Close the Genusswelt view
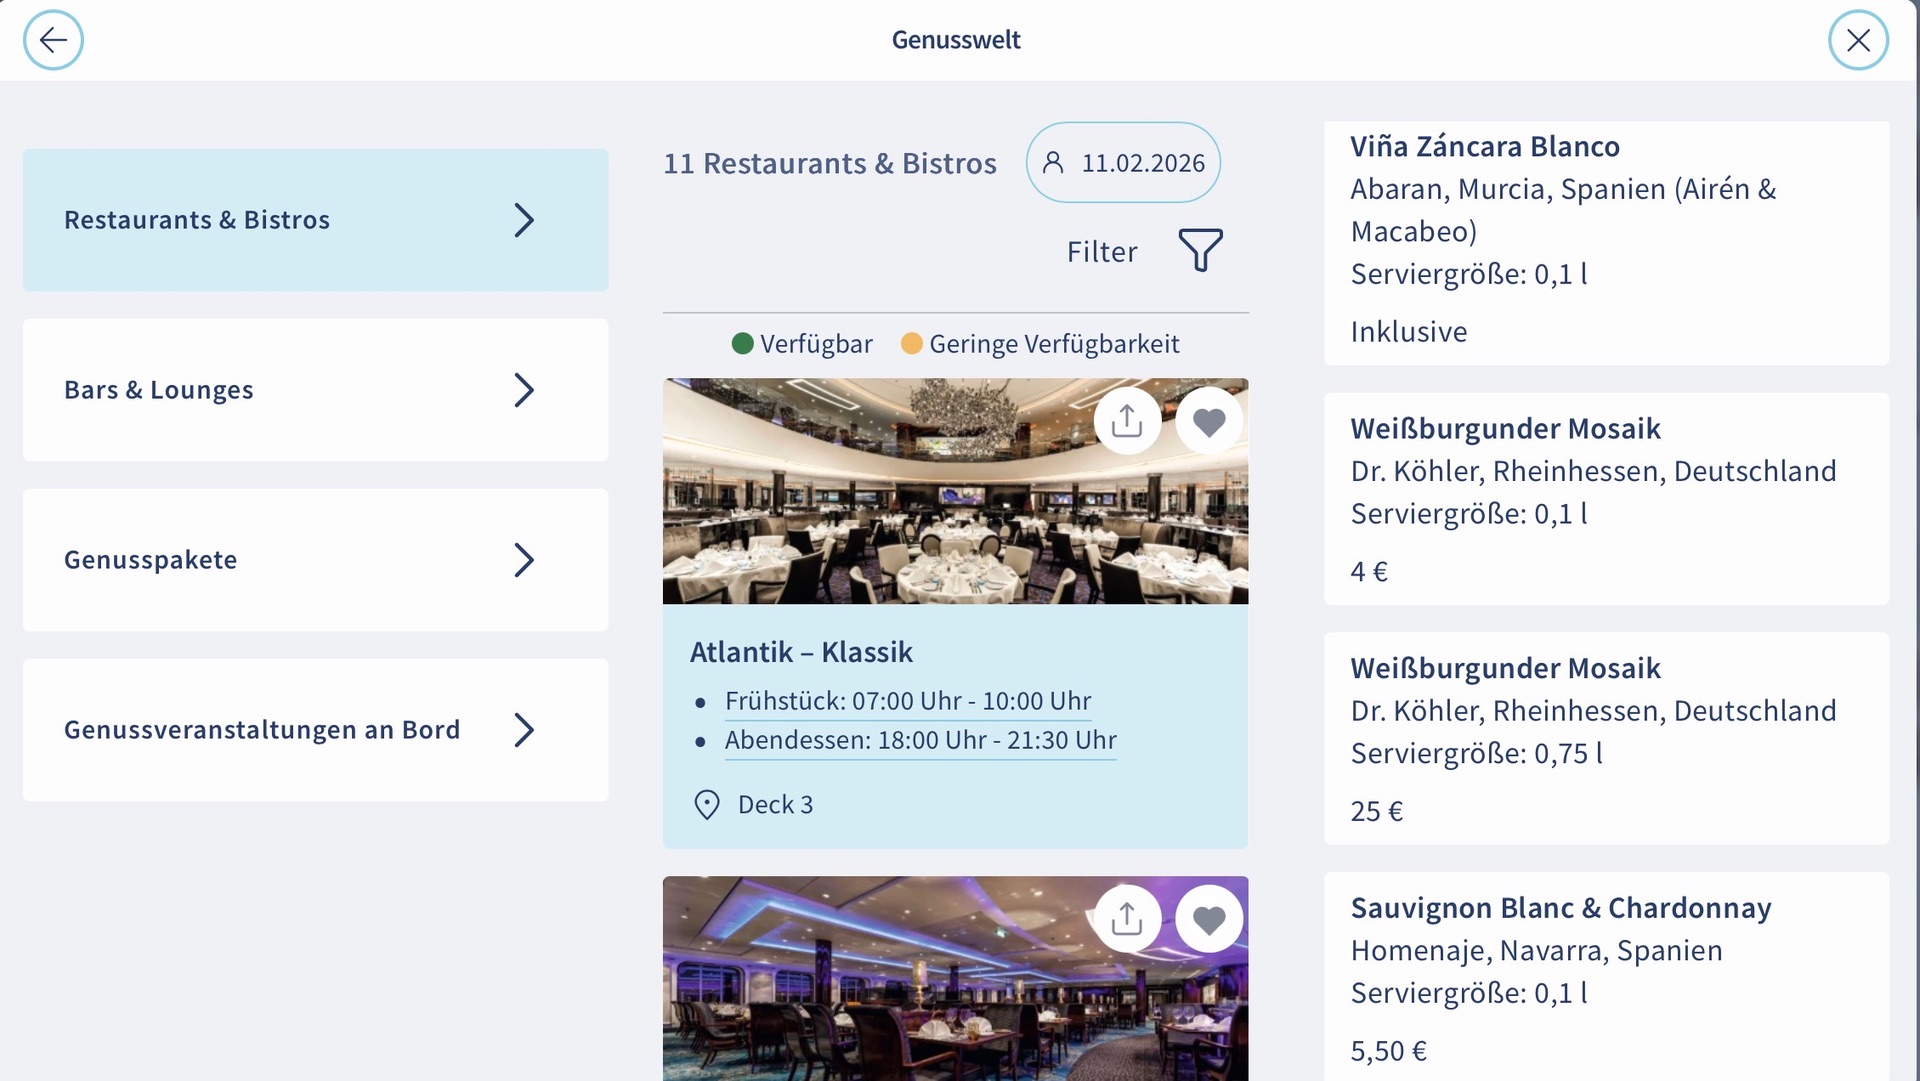This screenshot has width=1920, height=1081. coord(1858,40)
